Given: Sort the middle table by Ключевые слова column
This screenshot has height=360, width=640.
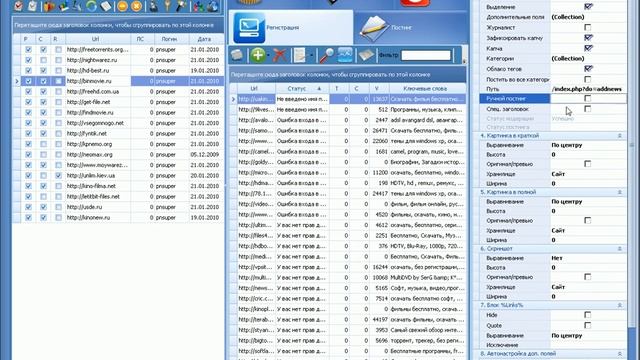Looking at the screenshot, I should [427, 88].
